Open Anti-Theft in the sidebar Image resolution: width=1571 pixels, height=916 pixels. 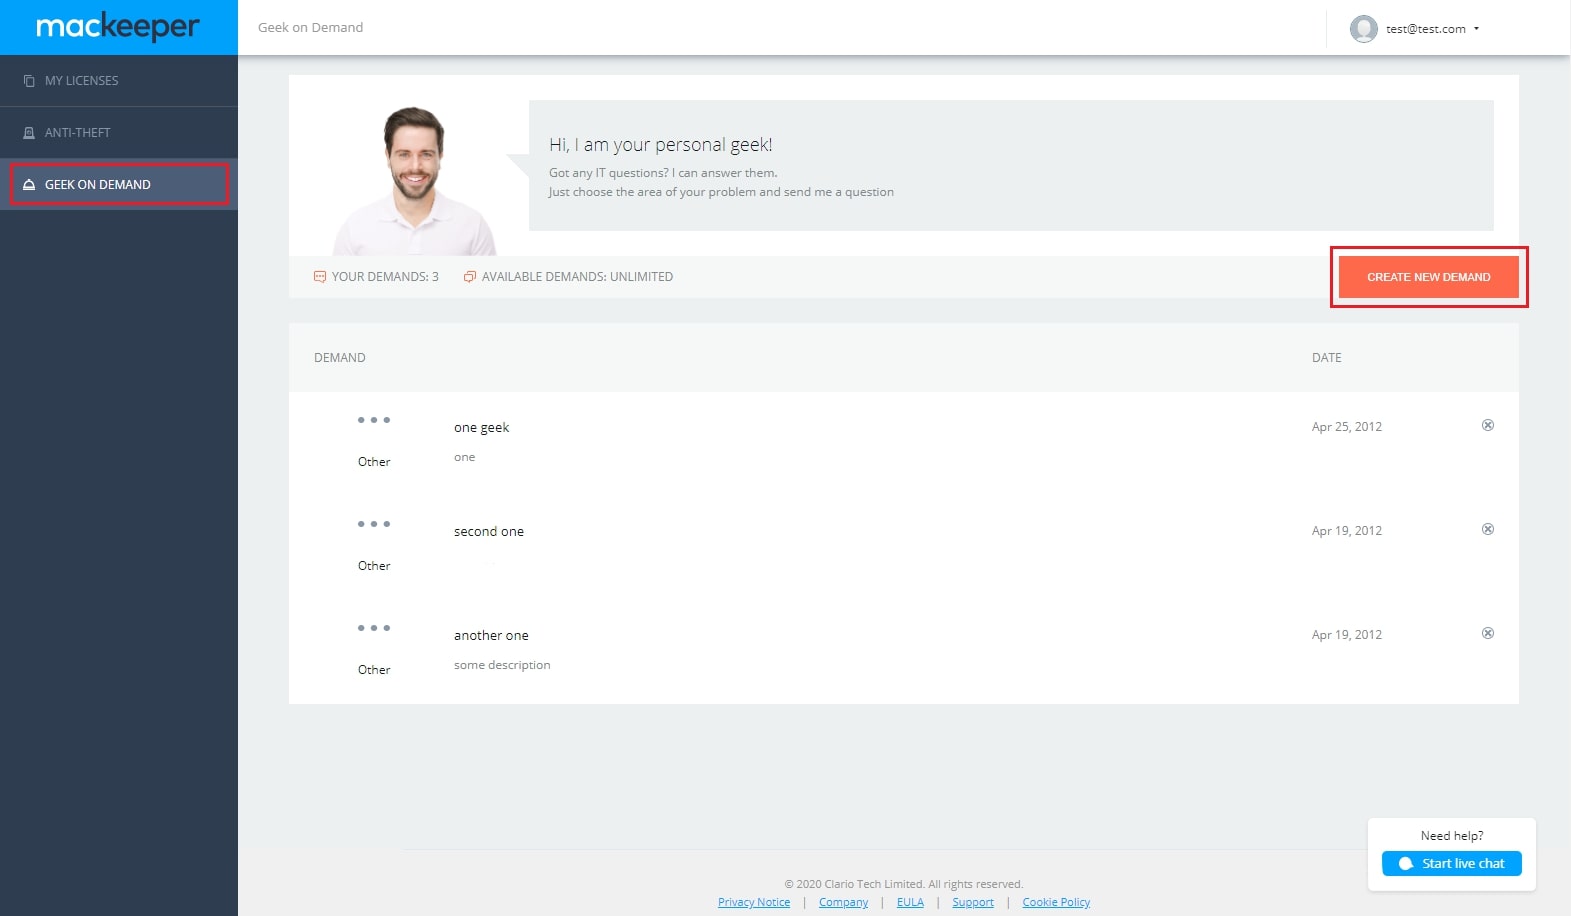[119, 133]
